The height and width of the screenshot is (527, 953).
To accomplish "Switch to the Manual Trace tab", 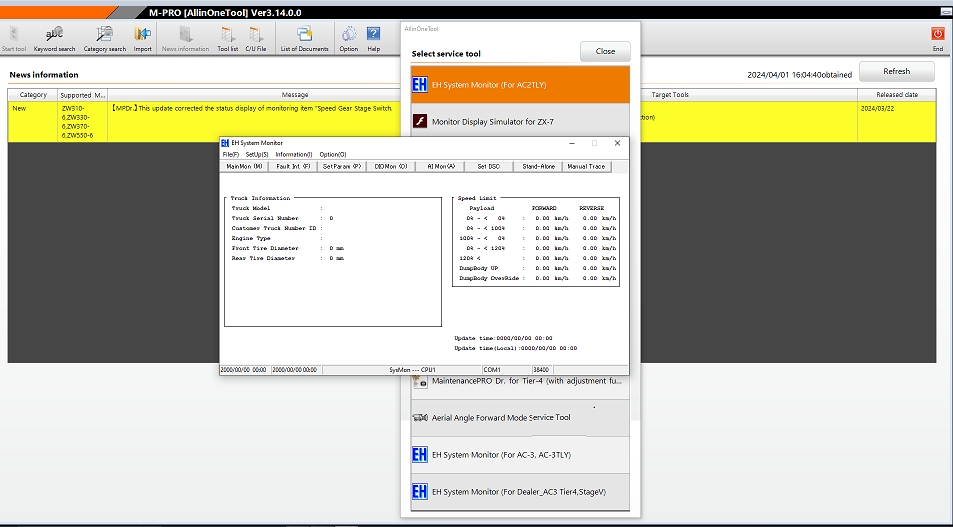I will pyautogui.click(x=586, y=167).
